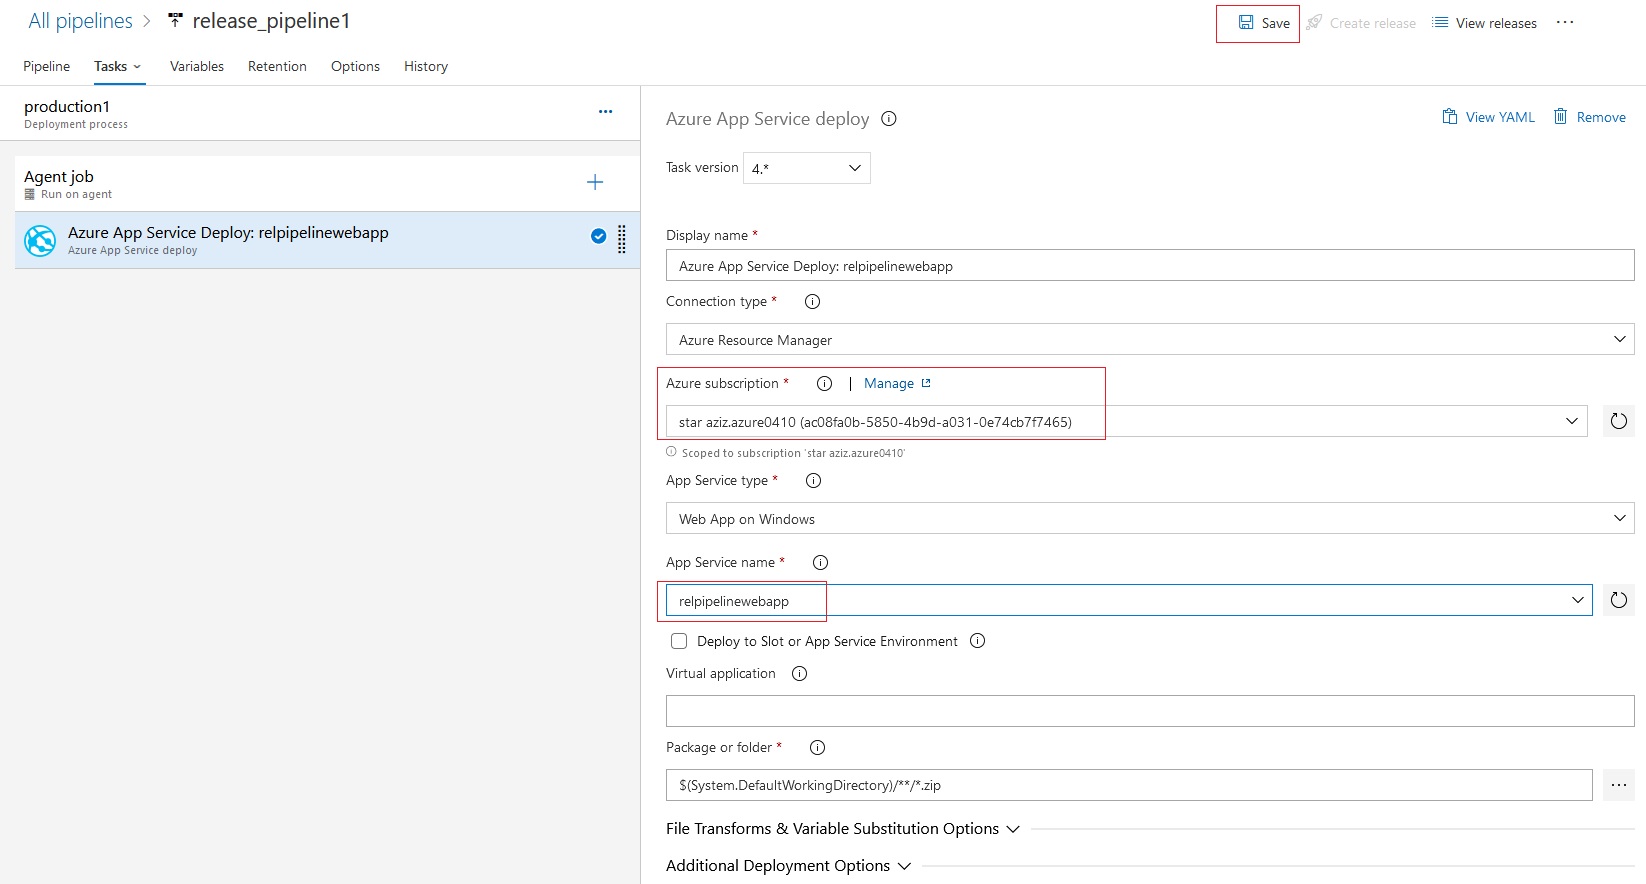Open the Azure subscription dropdown

point(1127,422)
